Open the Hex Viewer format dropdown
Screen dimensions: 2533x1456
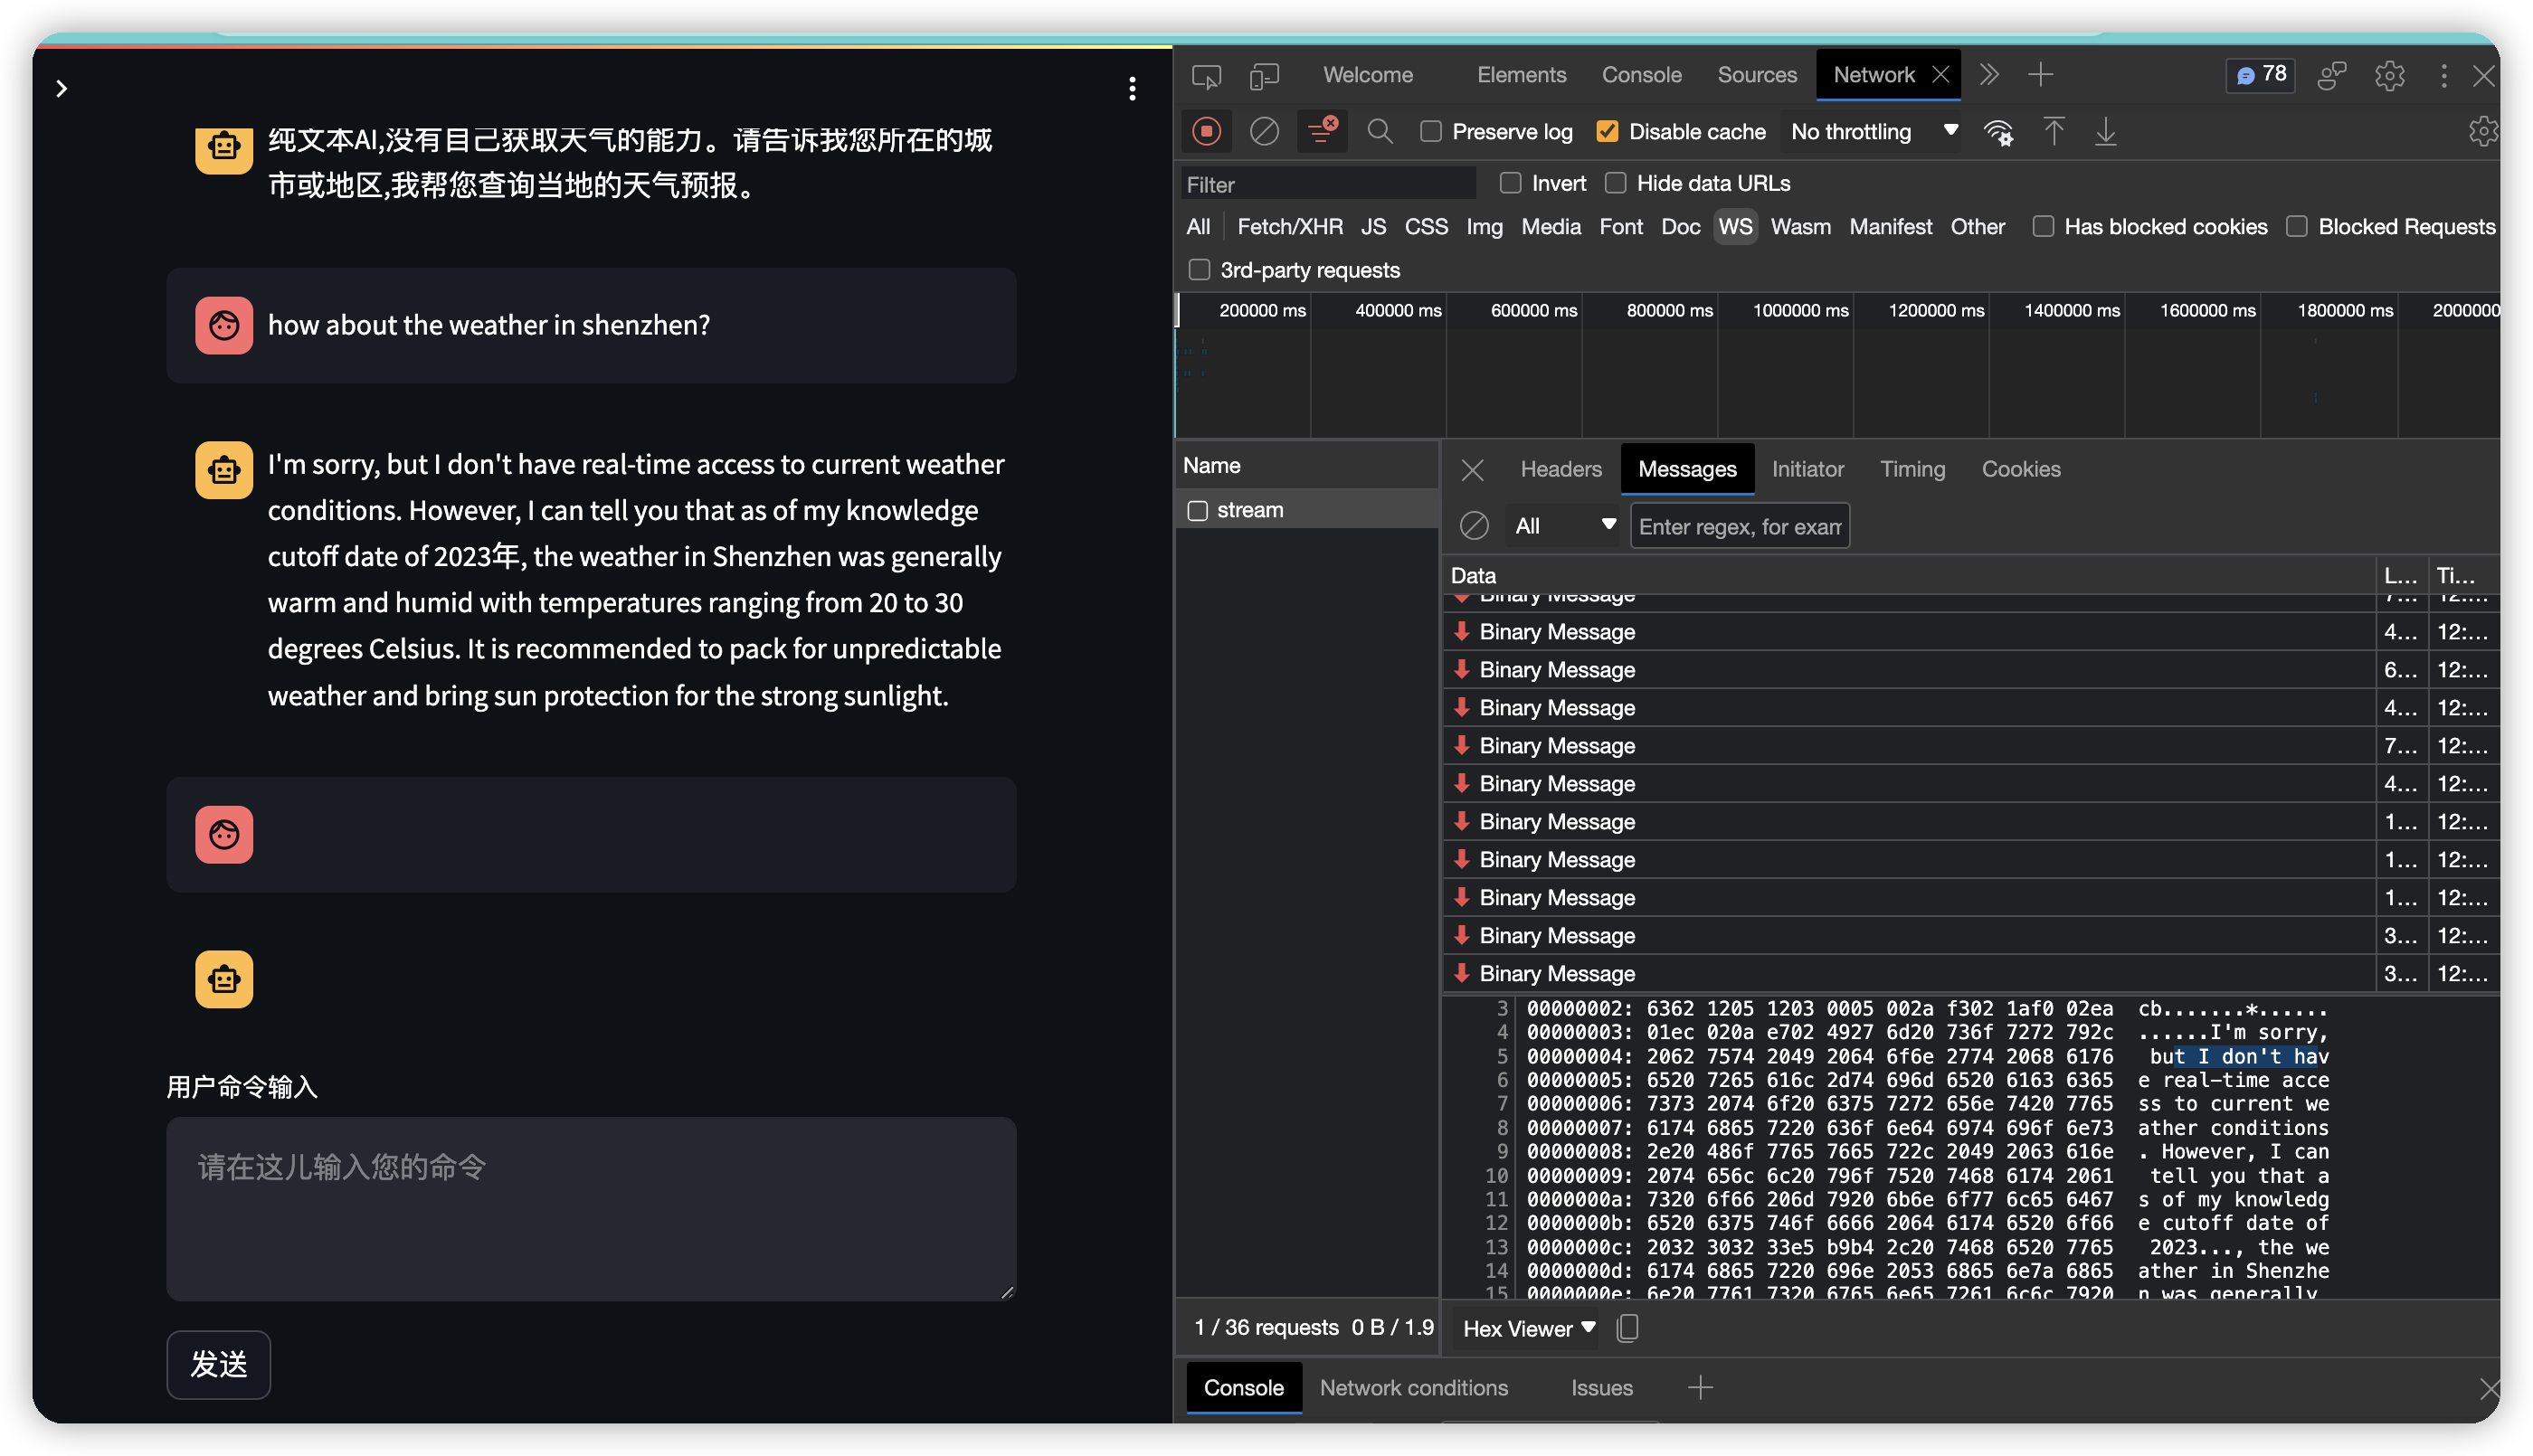(1527, 1328)
